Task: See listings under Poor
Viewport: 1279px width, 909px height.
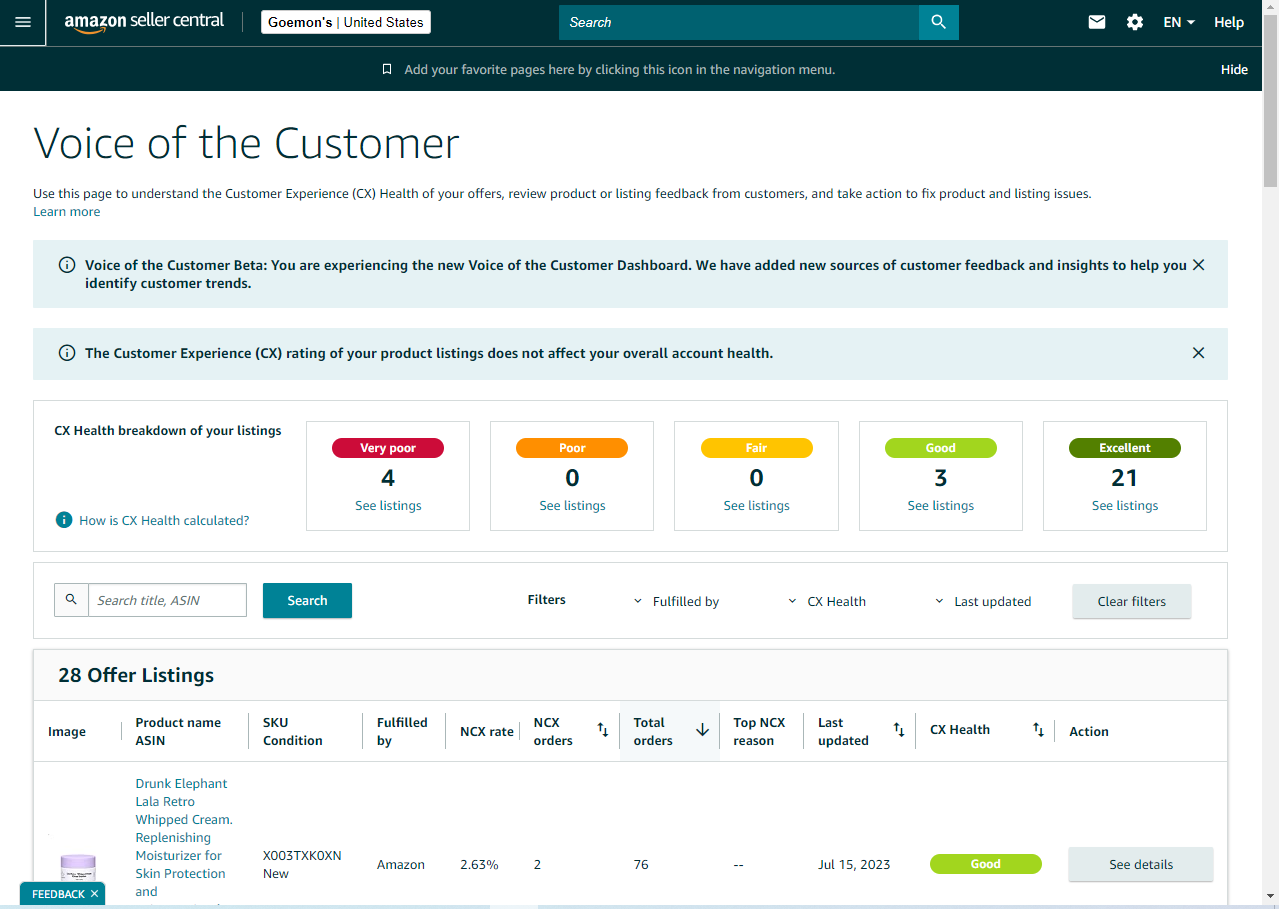Action: [x=572, y=506]
